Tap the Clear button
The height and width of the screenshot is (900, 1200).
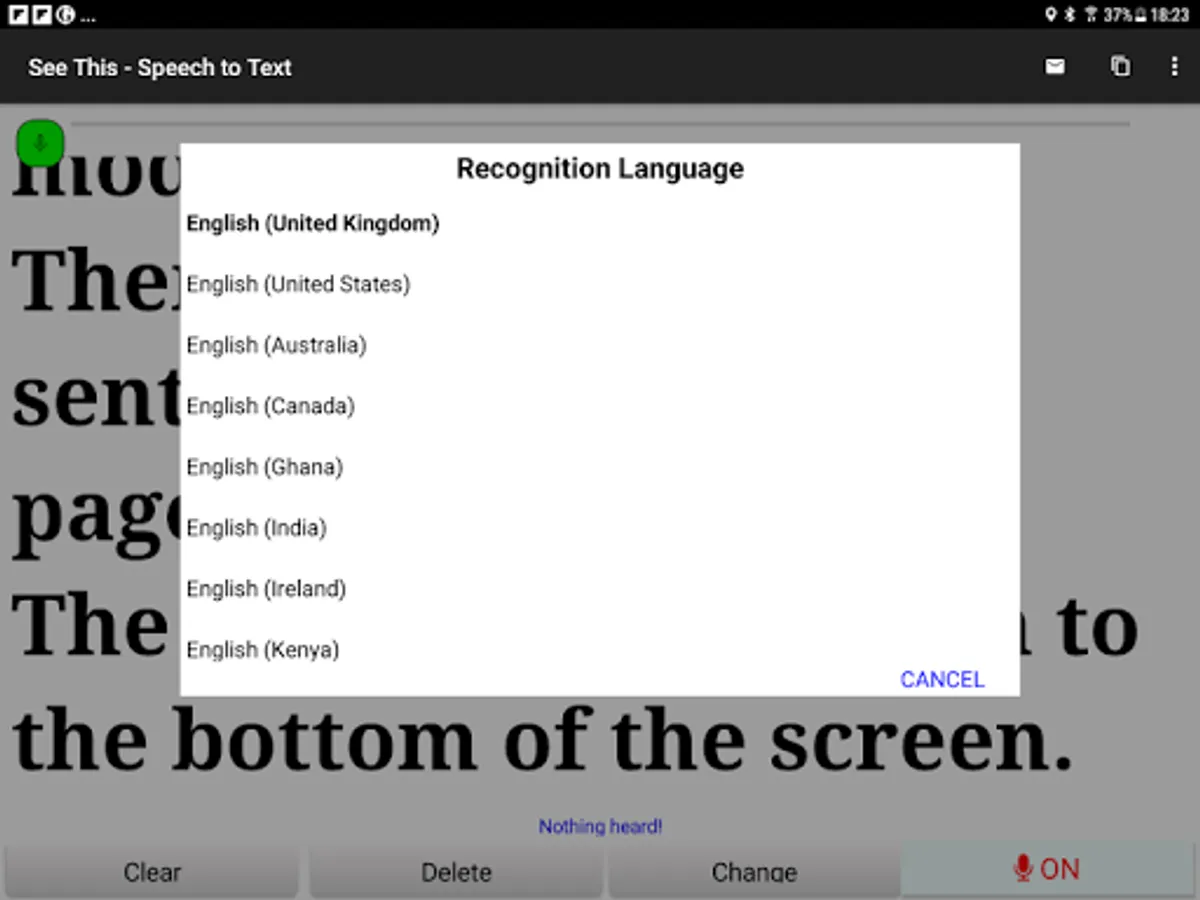152,871
